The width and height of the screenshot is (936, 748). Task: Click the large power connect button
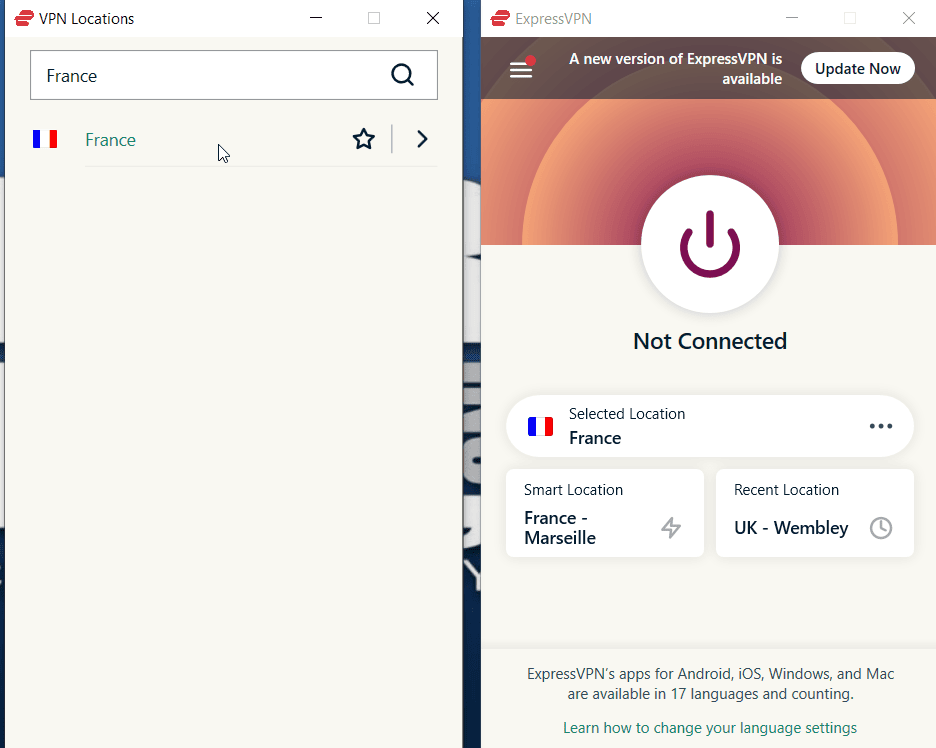click(x=709, y=244)
